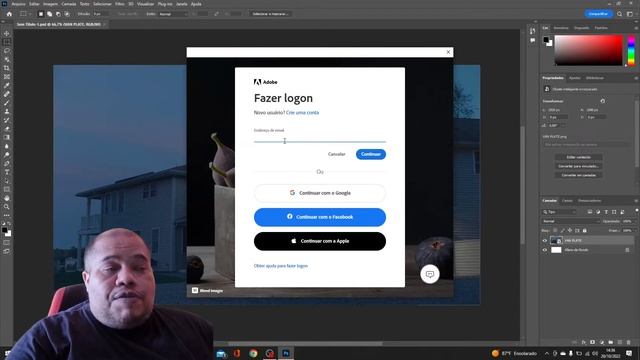Select the Eraser tool
The image size is (640, 360).
click(7, 129)
